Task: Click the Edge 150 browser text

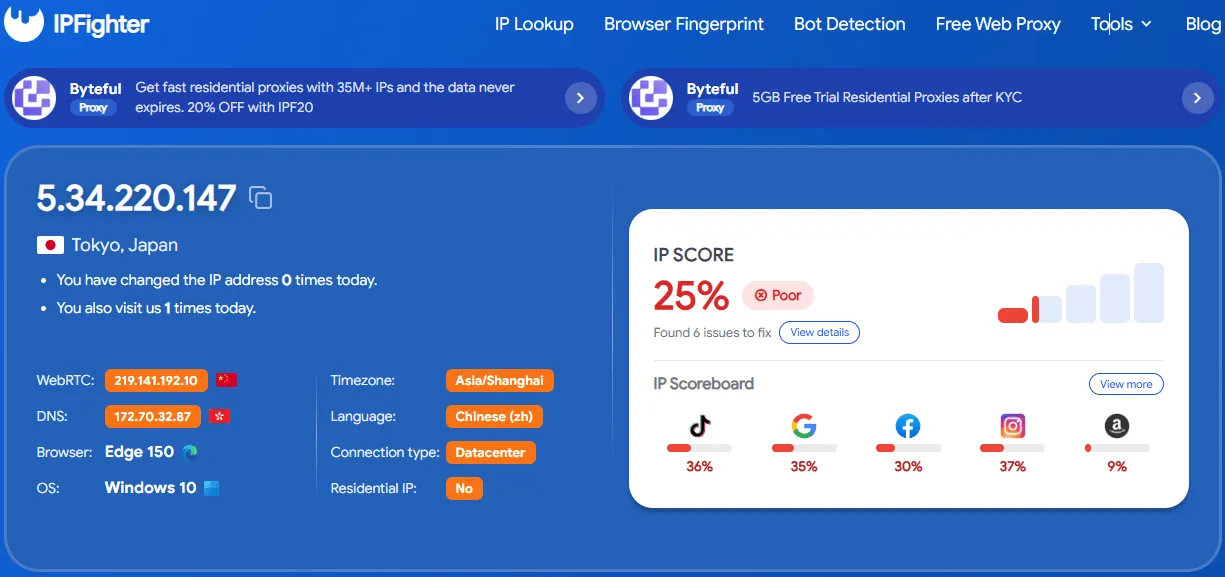Action: click(139, 452)
